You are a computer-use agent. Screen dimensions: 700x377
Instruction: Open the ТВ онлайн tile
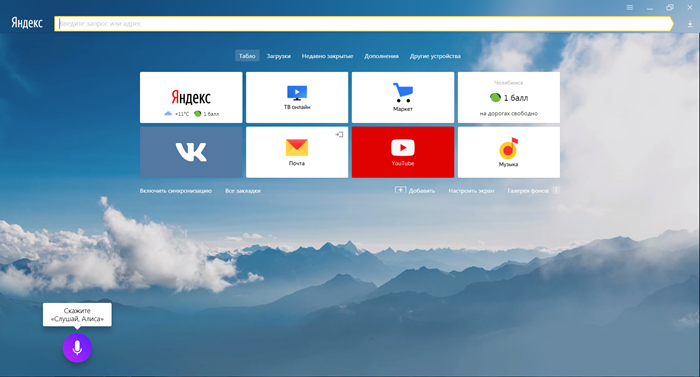point(297,97)
